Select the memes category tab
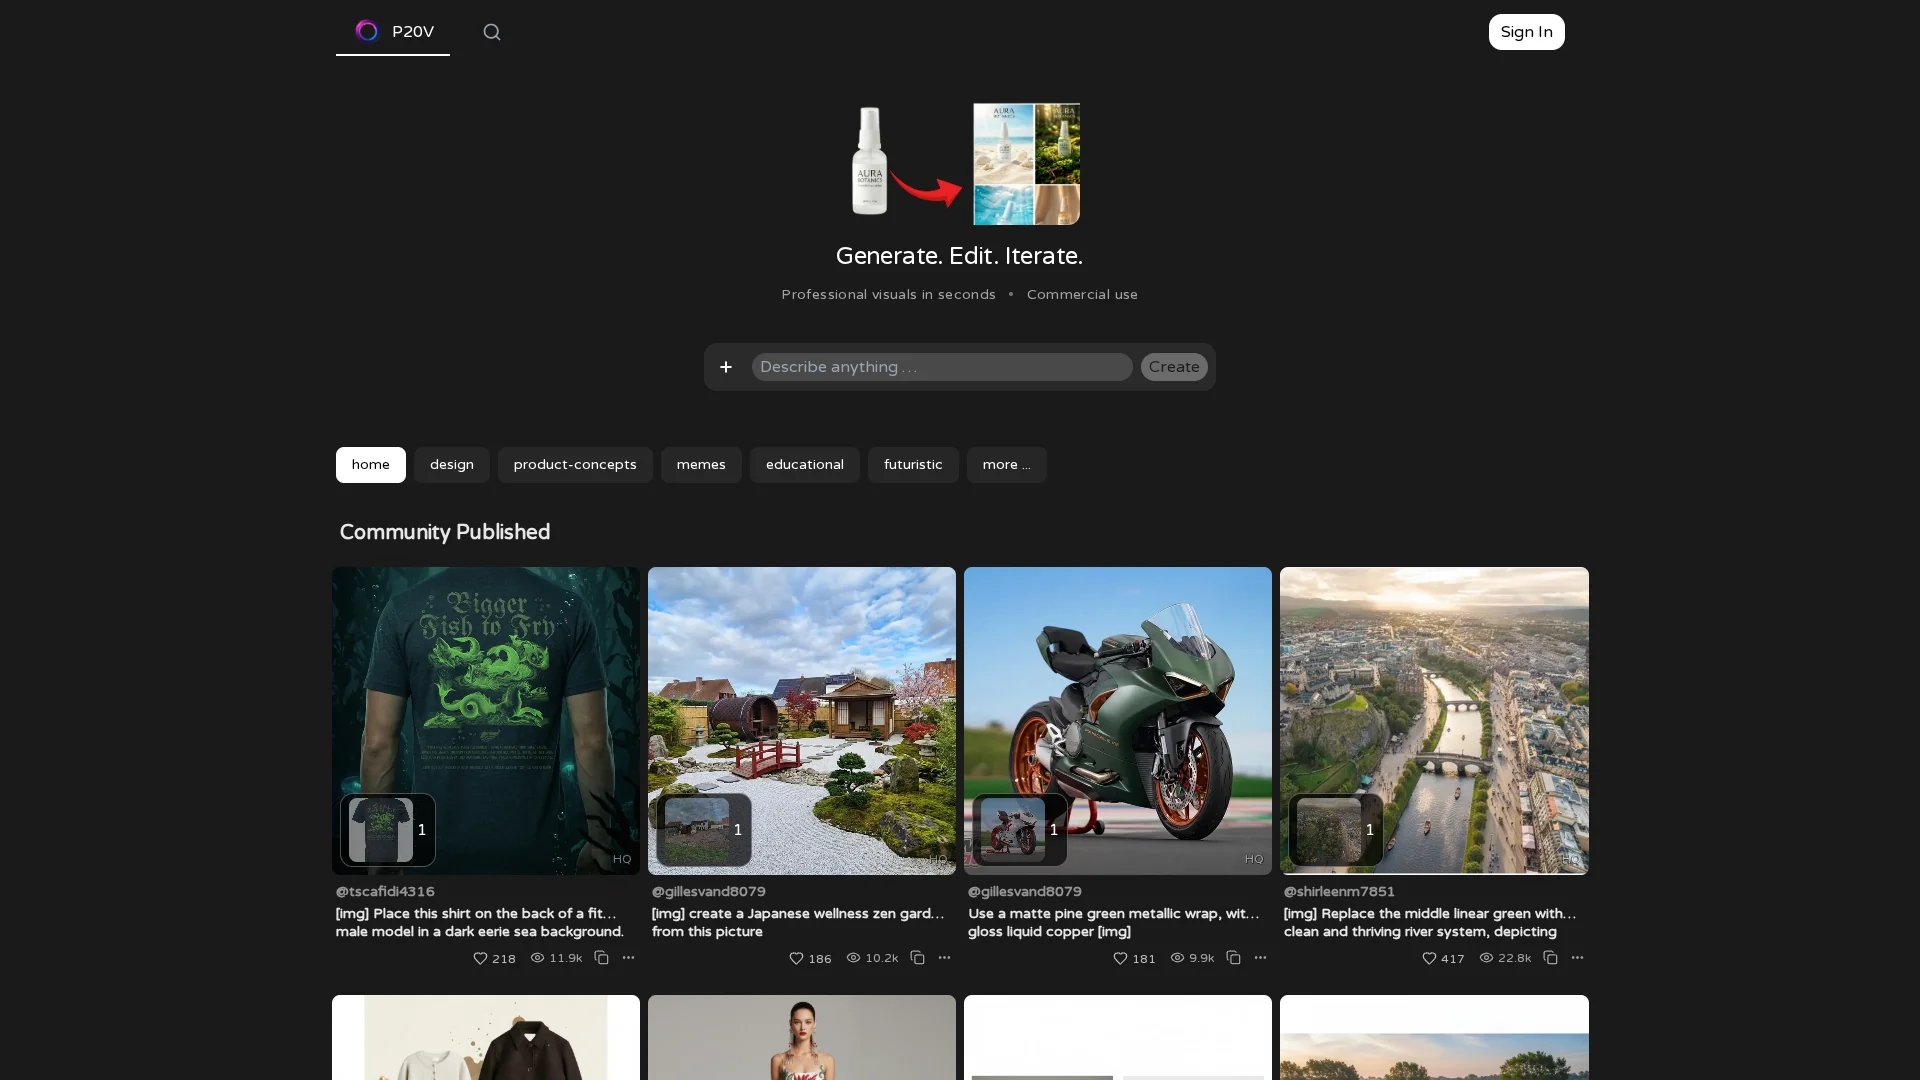Viewport: 1920px width, 1080px height. (x=701, y=465)
